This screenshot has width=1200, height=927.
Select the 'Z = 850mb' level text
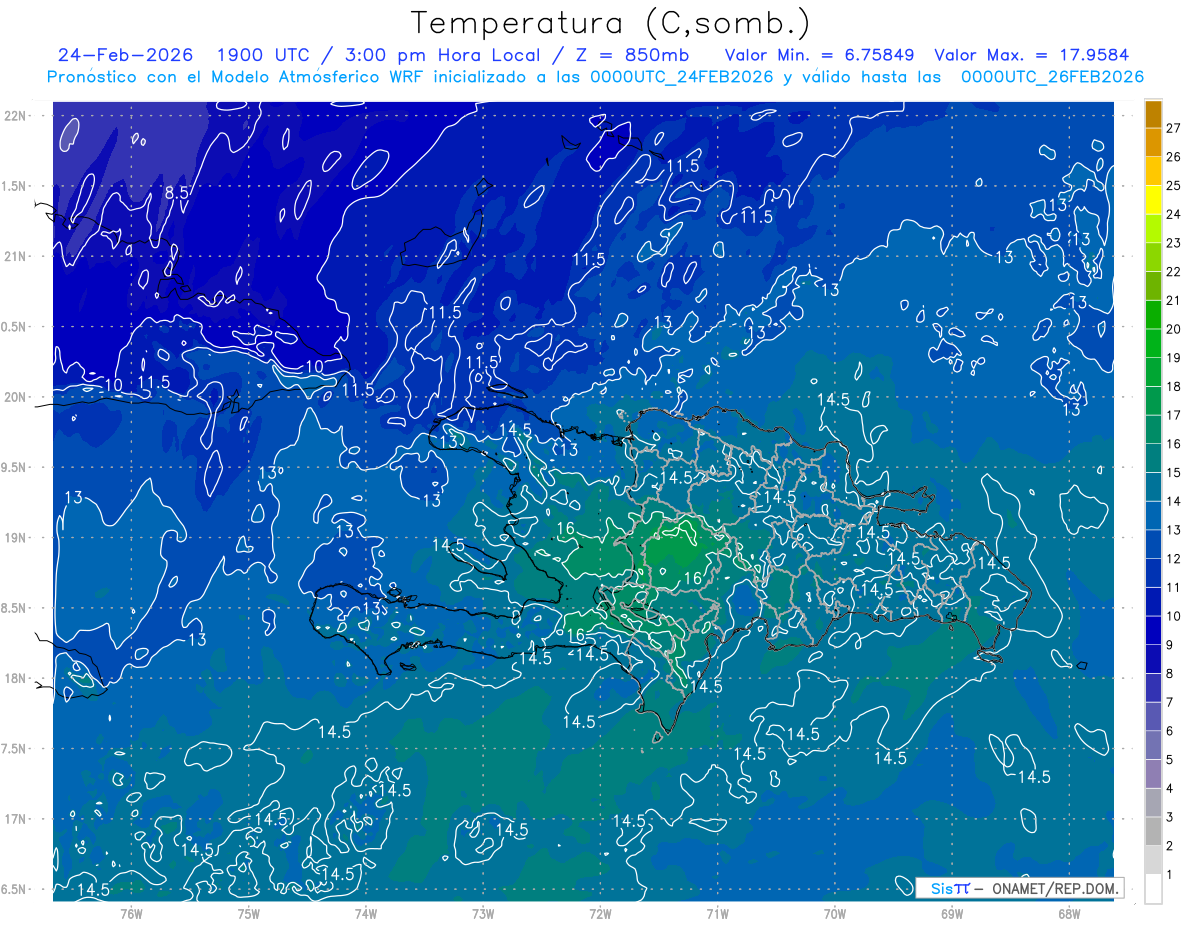(x=630, y=55)
